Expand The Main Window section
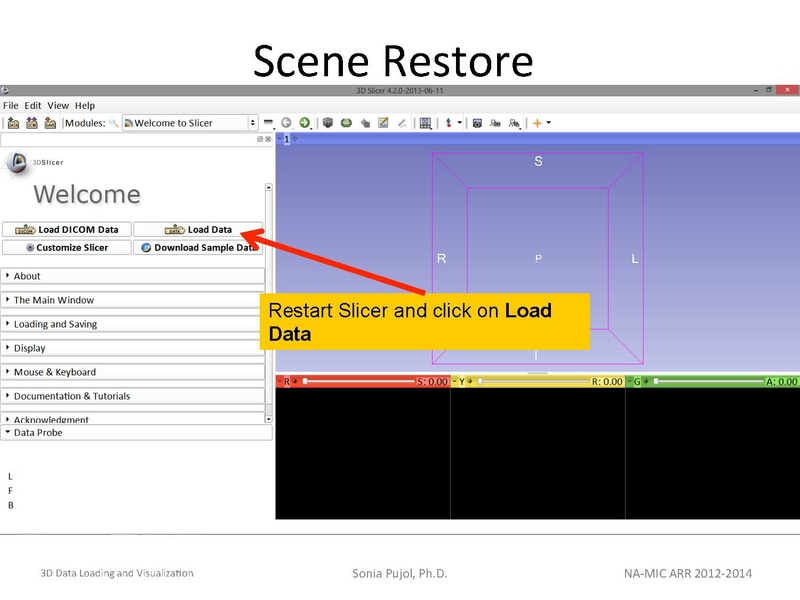This screenshot has height=600, width=800. point(133,300)
